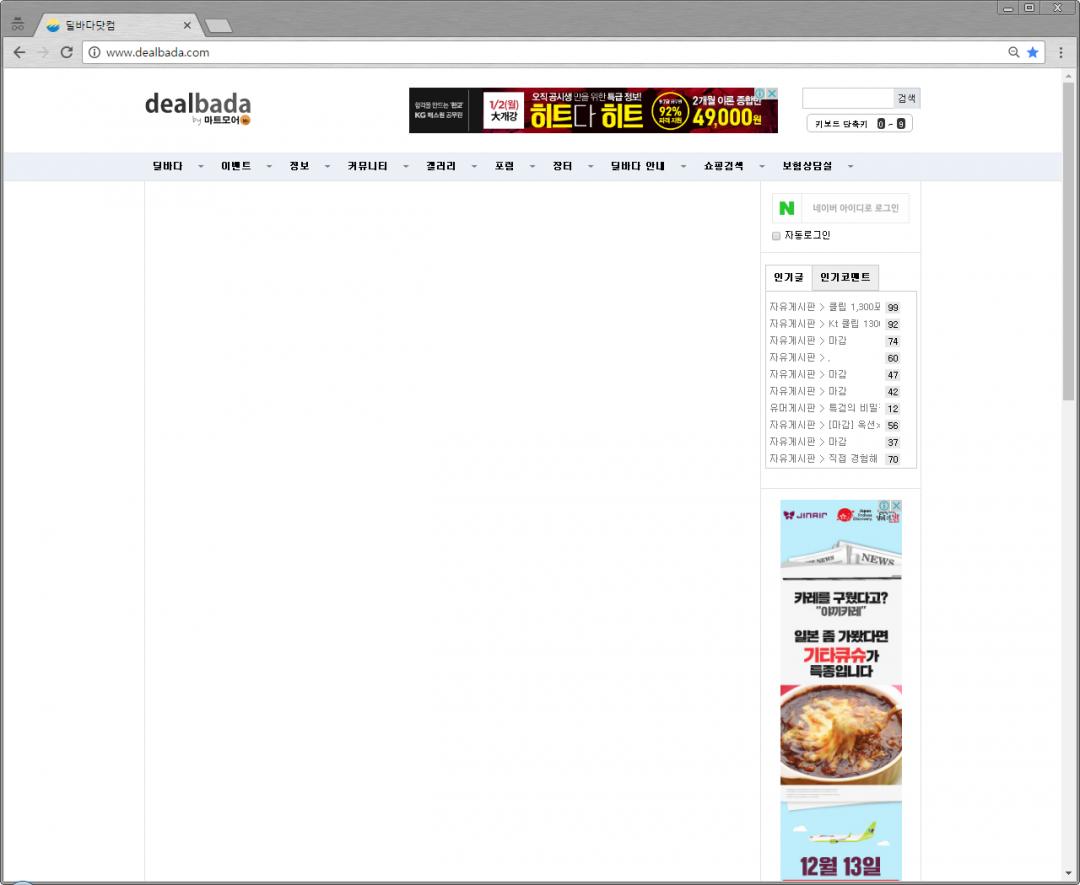Open the Chrome three-dot menu

[1061, 52]
